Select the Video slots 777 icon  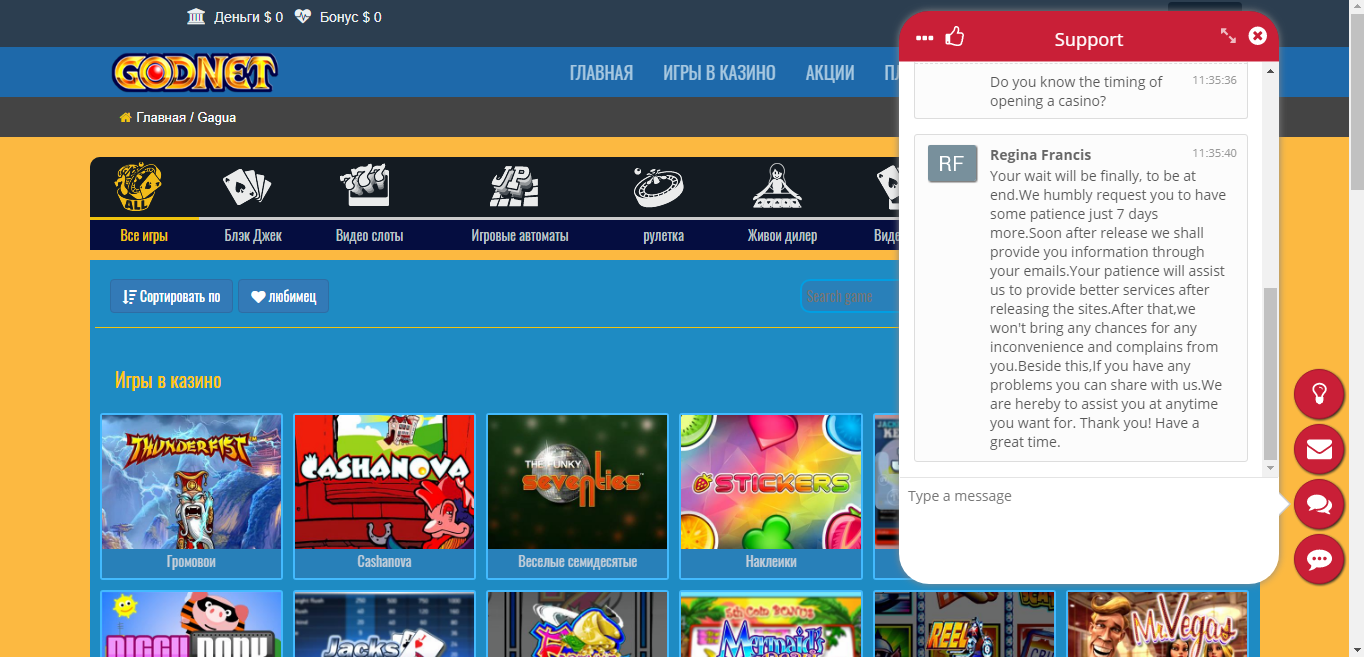tap(364, 187)
